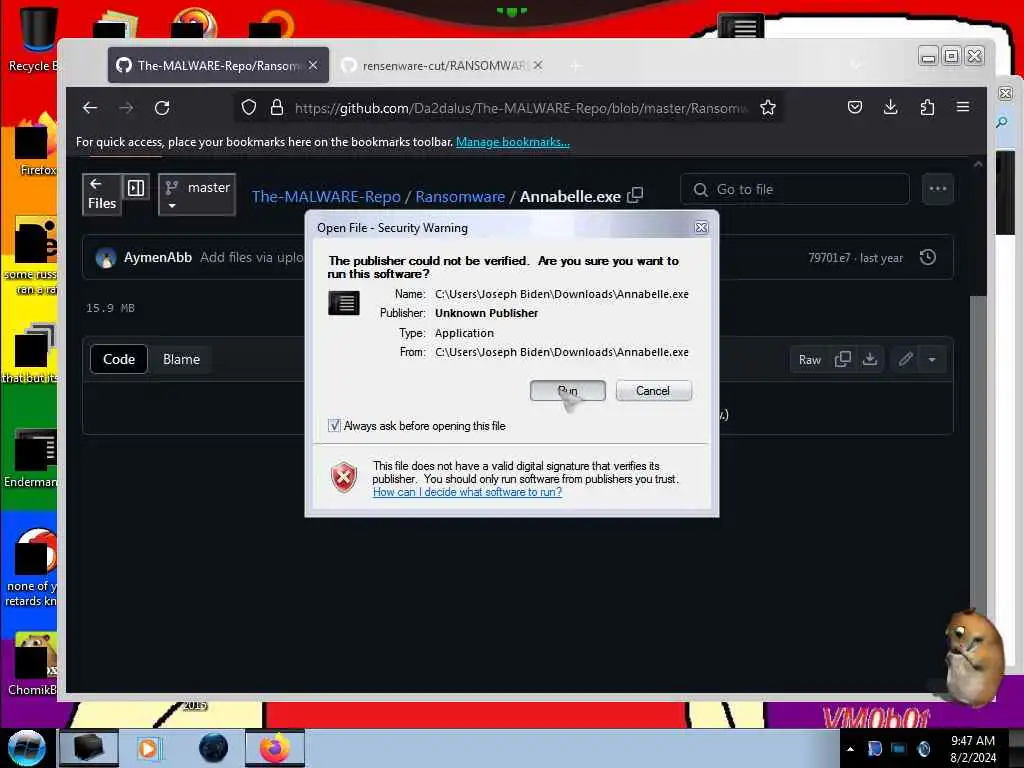Uncheck Always ask before opening this file
This screenshot has width=1024, height=768.
pyautogui.click(x=334, y=426)
